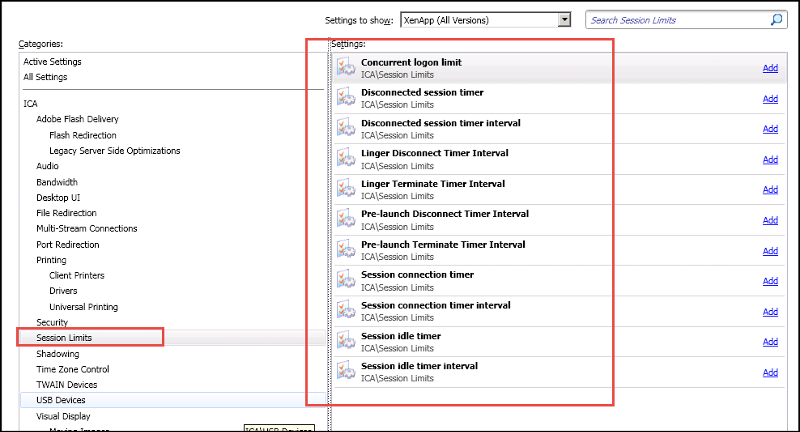Click the Pre-launch Disconnect Timer Interval icon

click(346, 219)
